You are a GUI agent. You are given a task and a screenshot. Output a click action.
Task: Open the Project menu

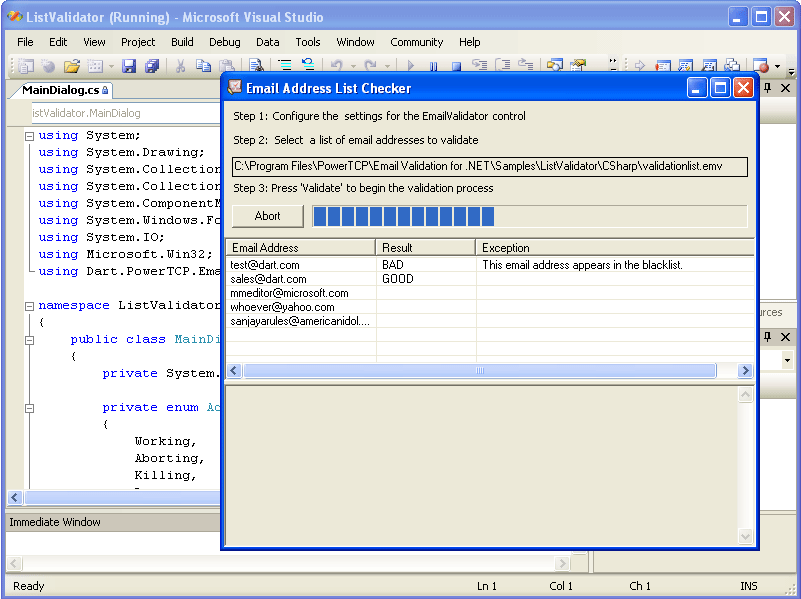138,42
